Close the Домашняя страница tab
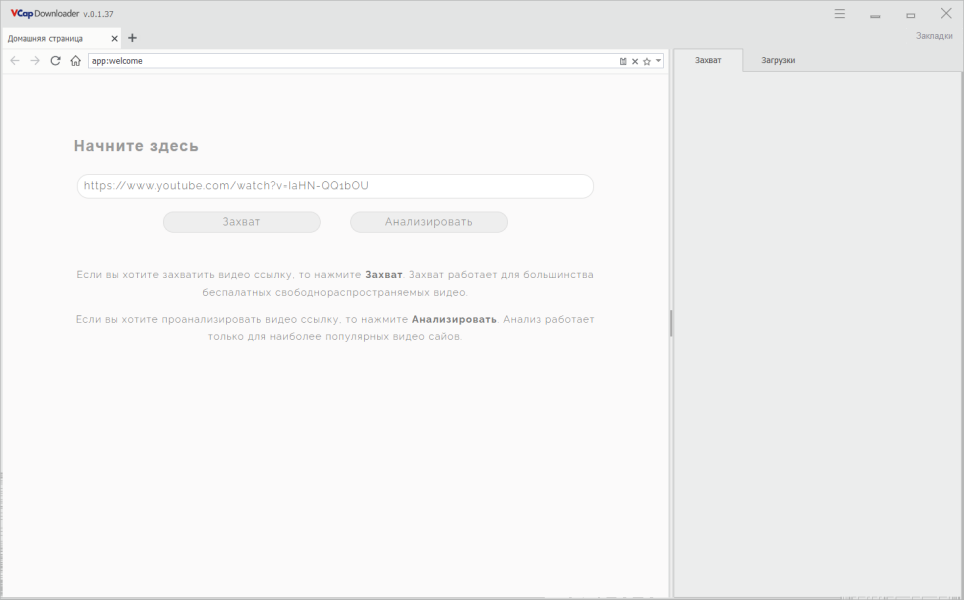The image size is (964, 600). coord(114,38)
